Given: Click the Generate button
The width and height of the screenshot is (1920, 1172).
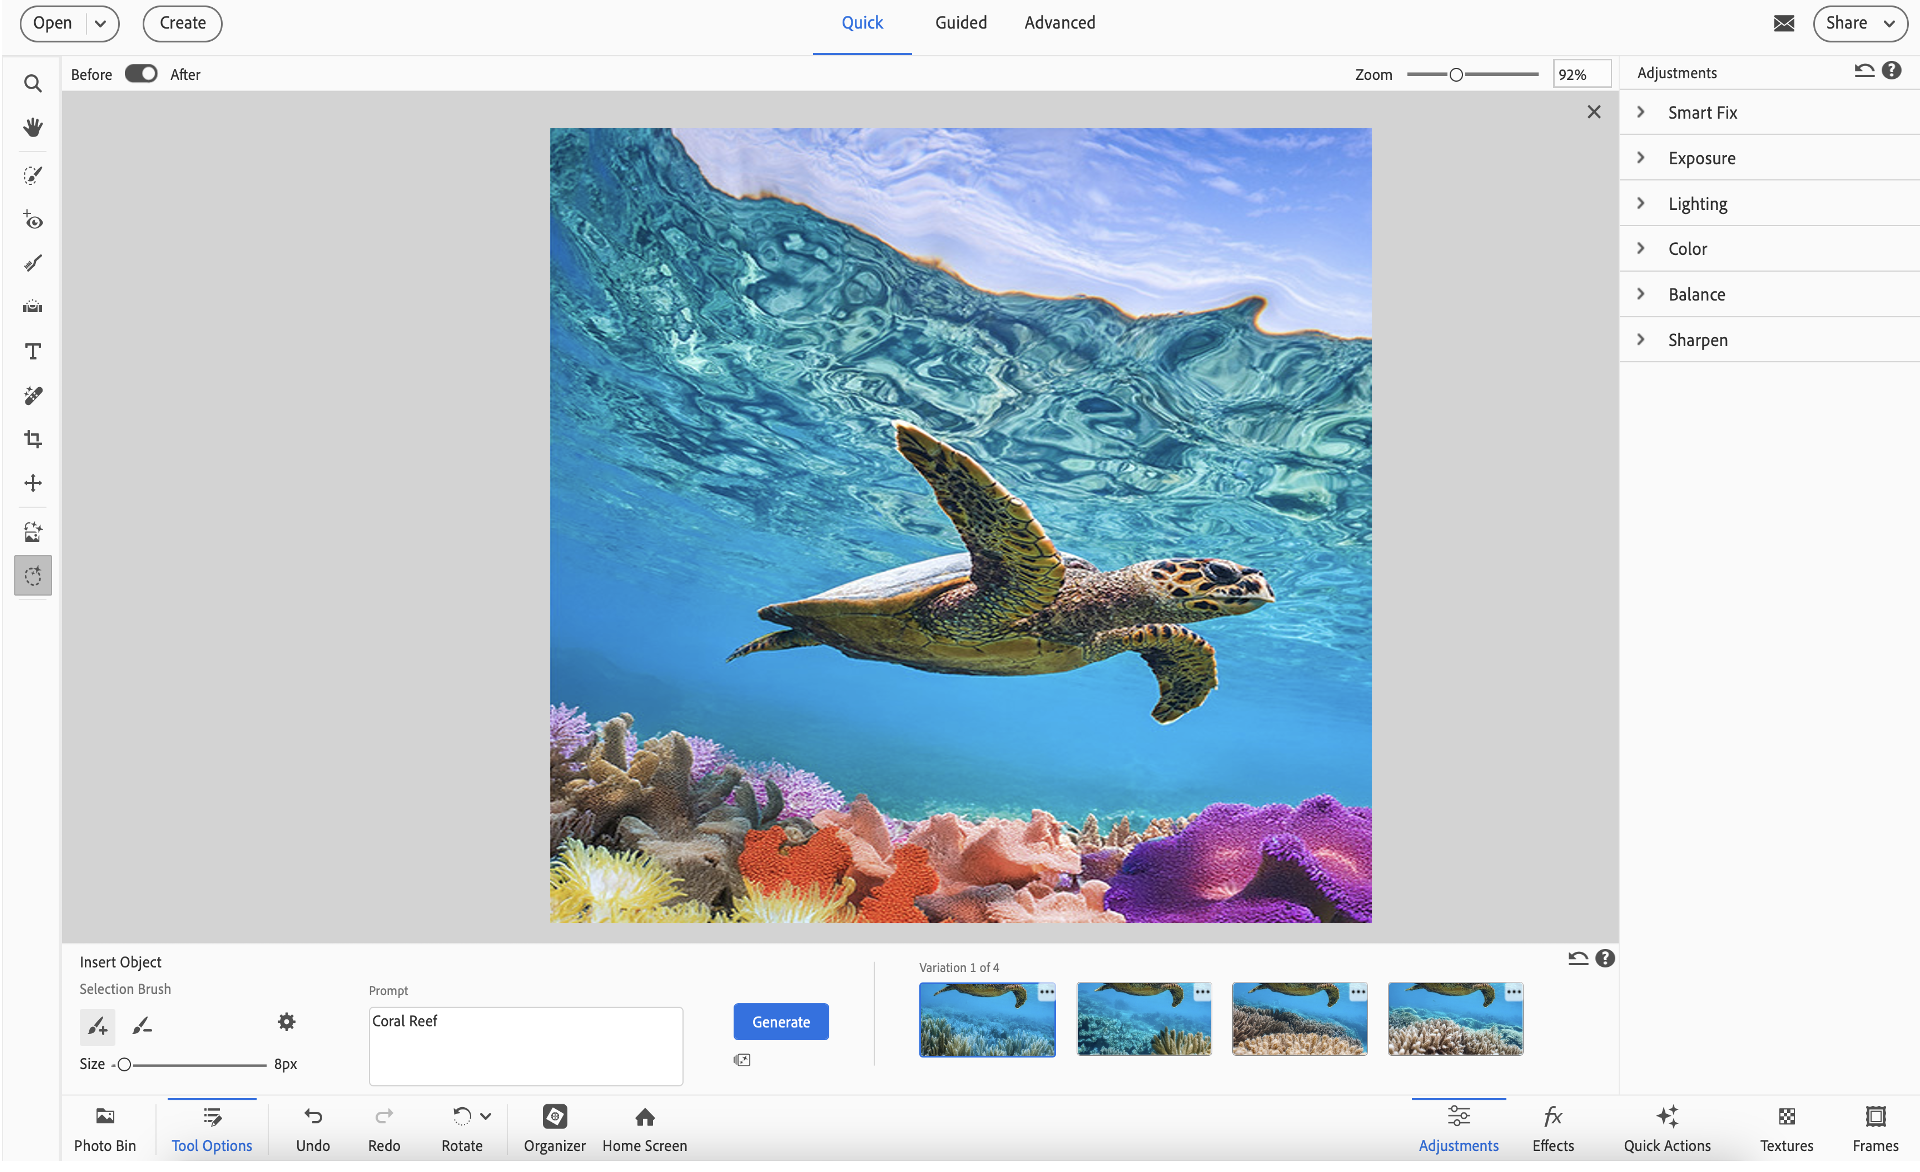Looking at the screenshot, I should point(780,1022).
